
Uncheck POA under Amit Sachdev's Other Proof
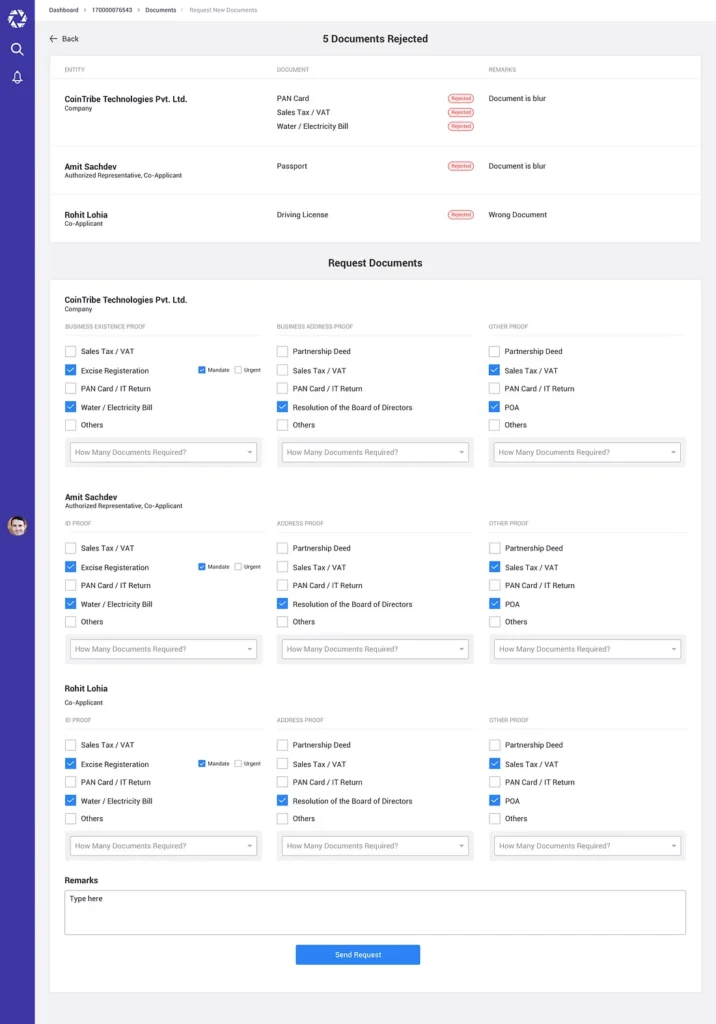[495, 604]
